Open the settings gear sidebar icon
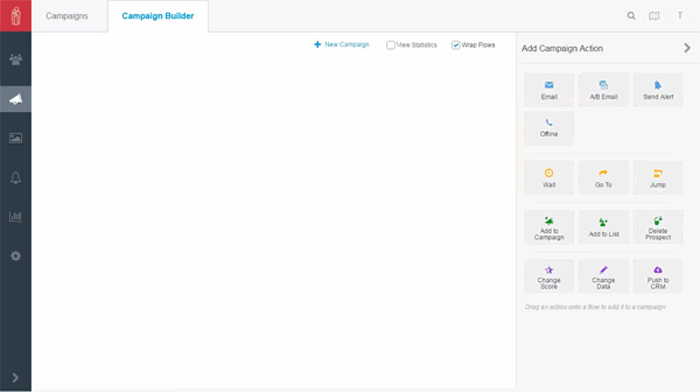The image size is (700, 392). (x=16, y=256)
